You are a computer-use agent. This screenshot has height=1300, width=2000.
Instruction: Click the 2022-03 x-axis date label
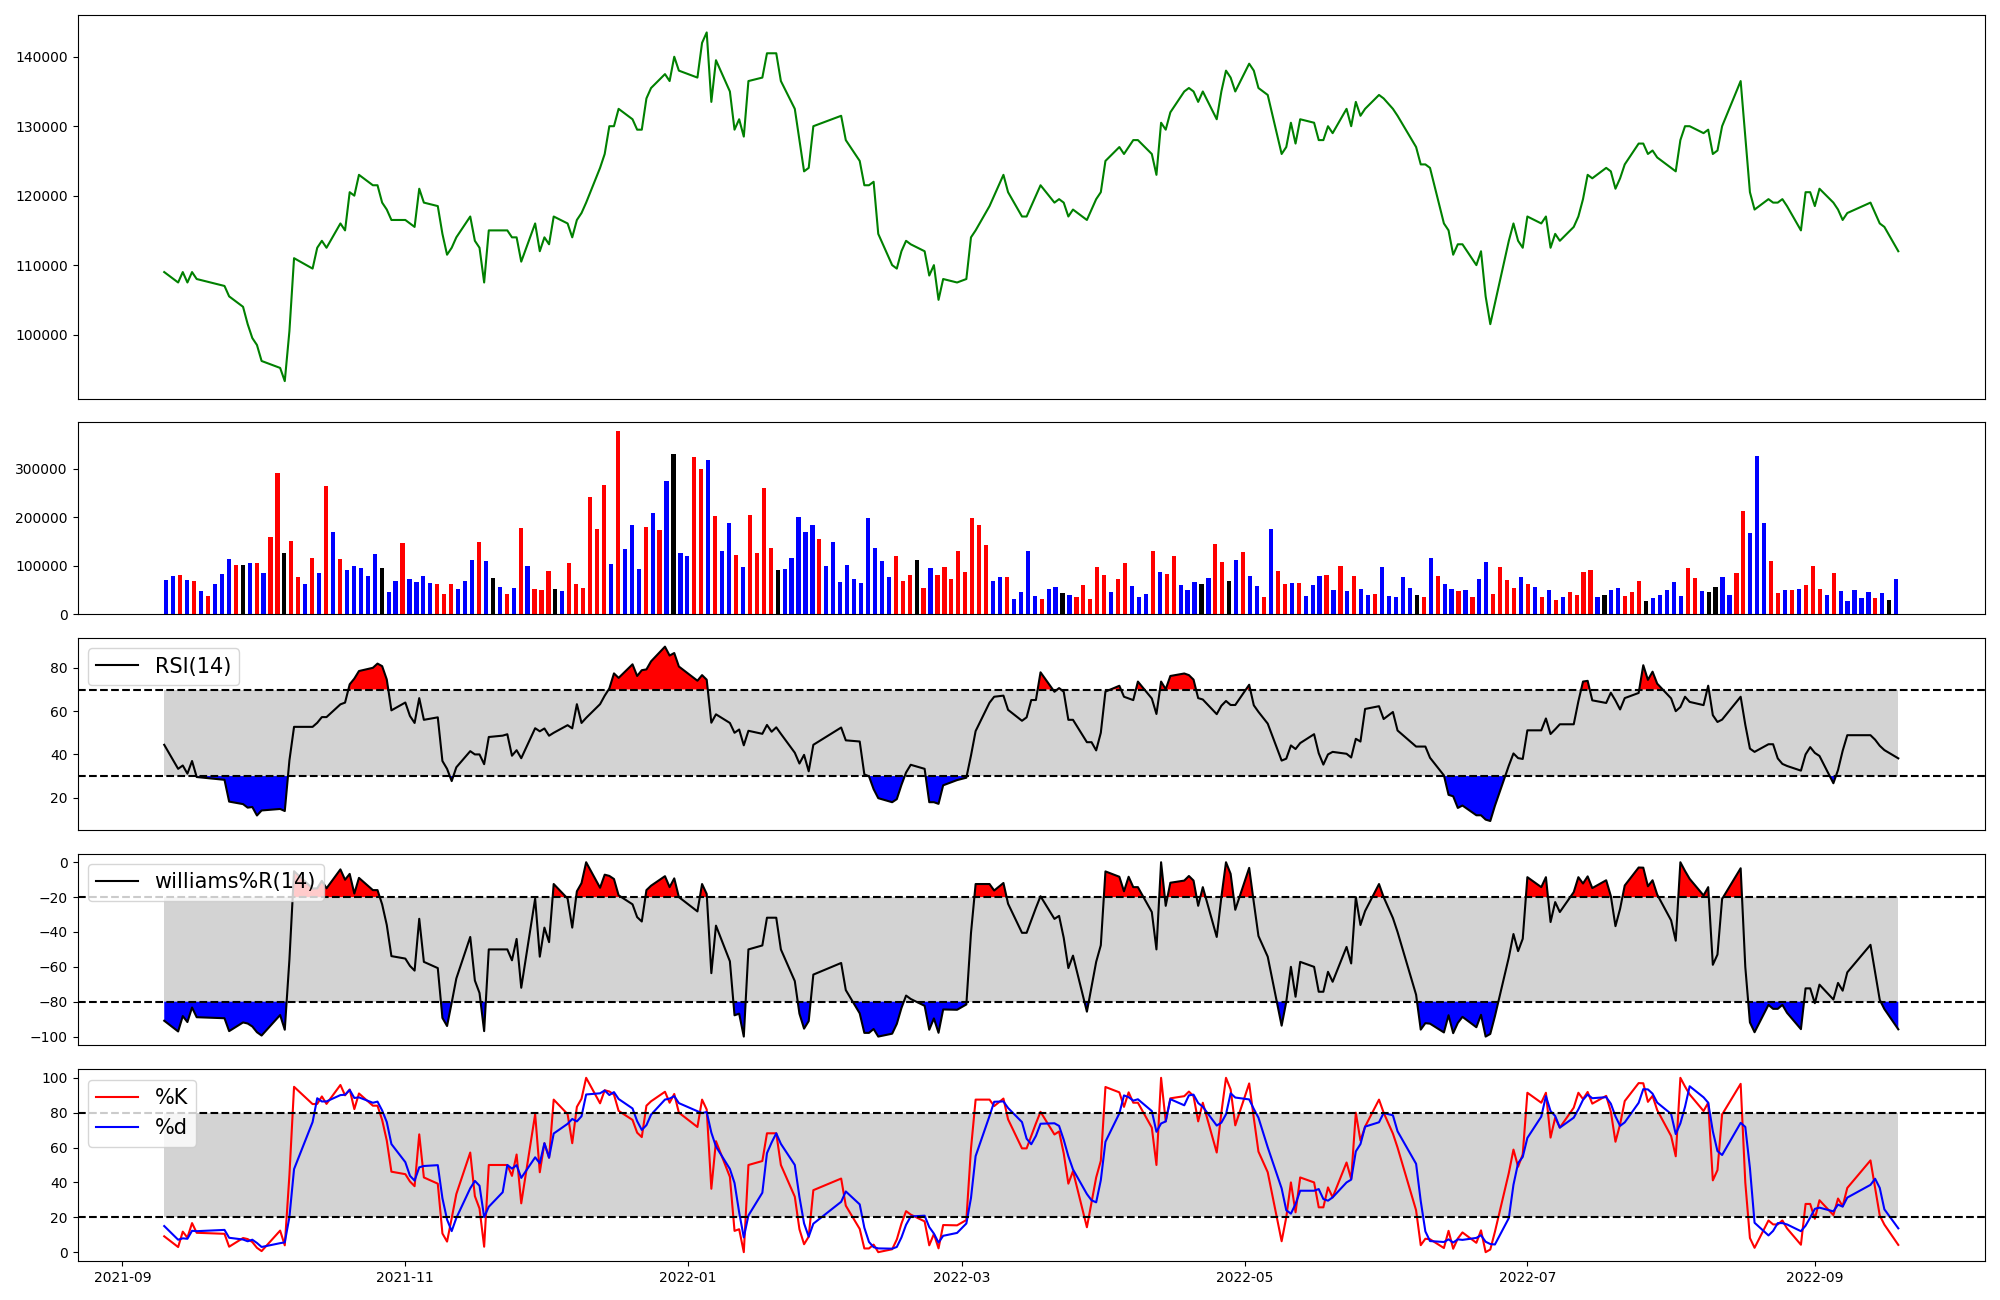(961, 1277)
